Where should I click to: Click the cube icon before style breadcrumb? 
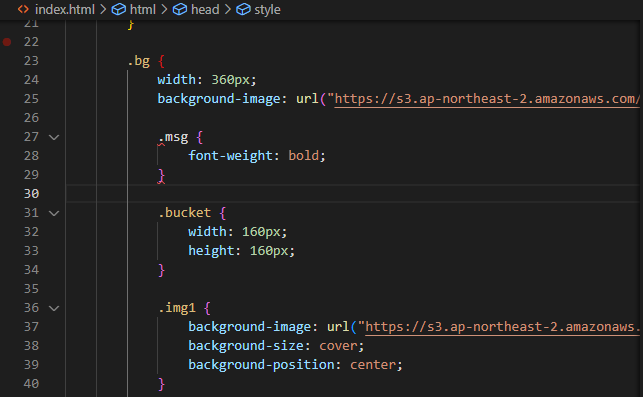[243, 9]
